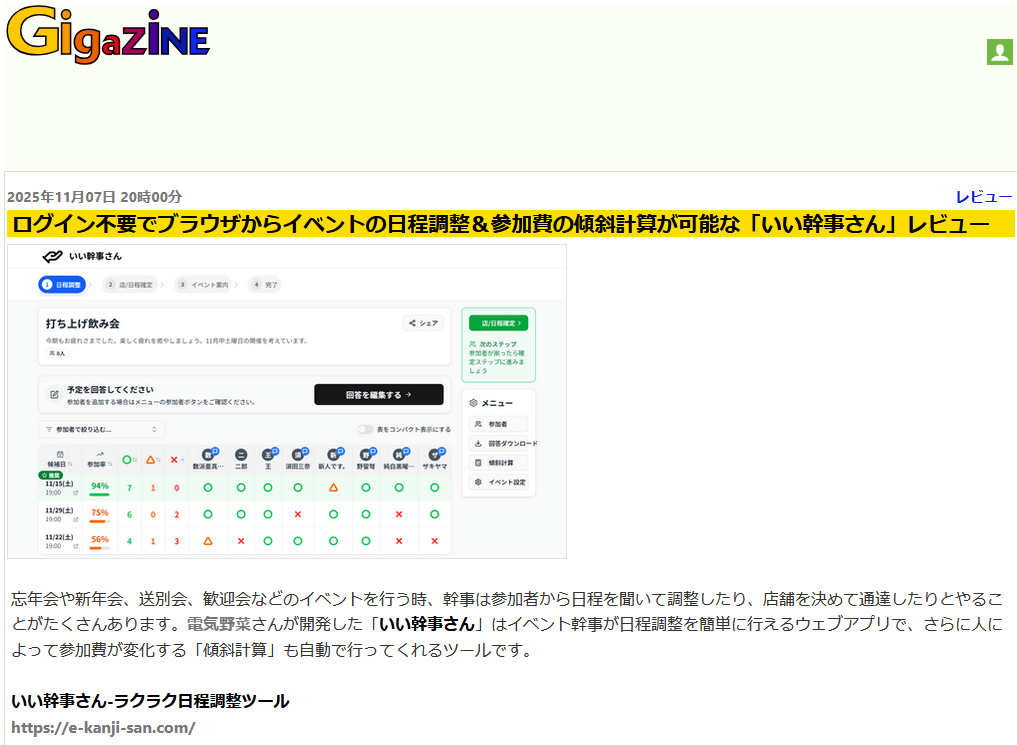Open the https://e-kanji-san.com/ link
This screenshot has width=1017, height=745.
point(103,727)
